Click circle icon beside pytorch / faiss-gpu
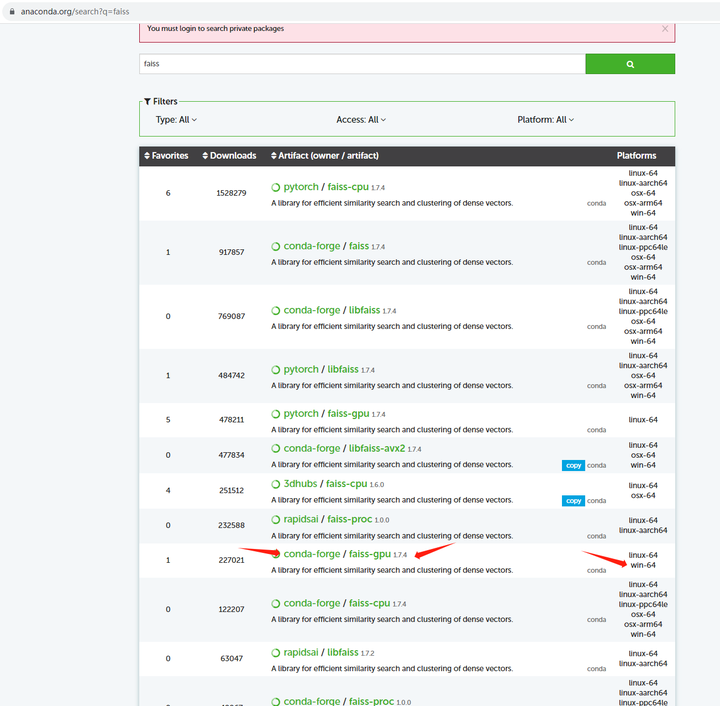Image resolution: width=720 pixels, height=706 pixels. tap(276, 414)
